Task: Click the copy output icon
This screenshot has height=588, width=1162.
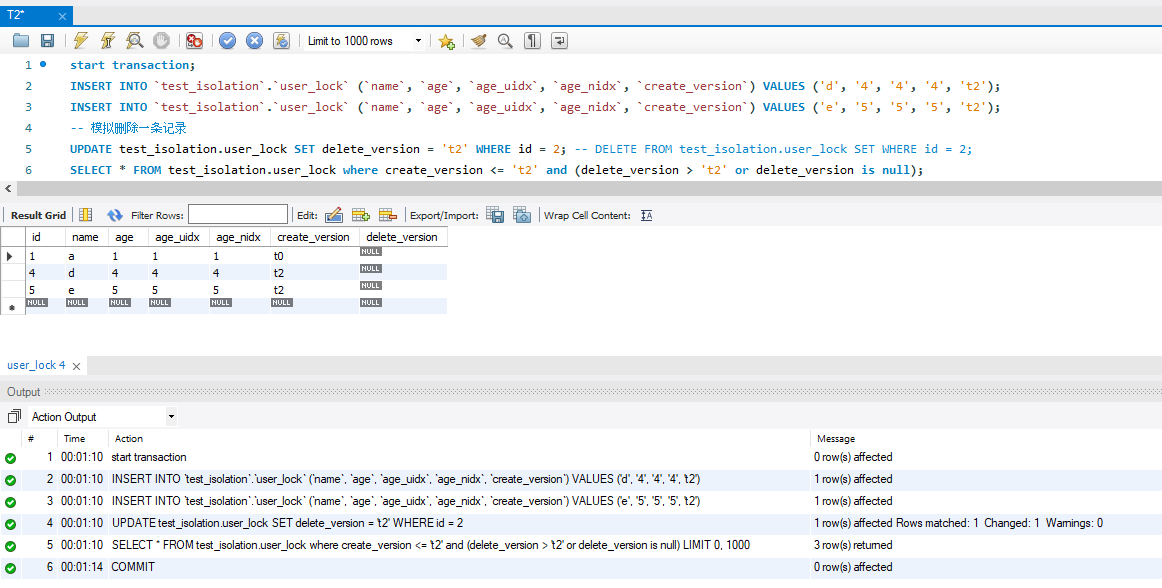Action: coord(14,417)
